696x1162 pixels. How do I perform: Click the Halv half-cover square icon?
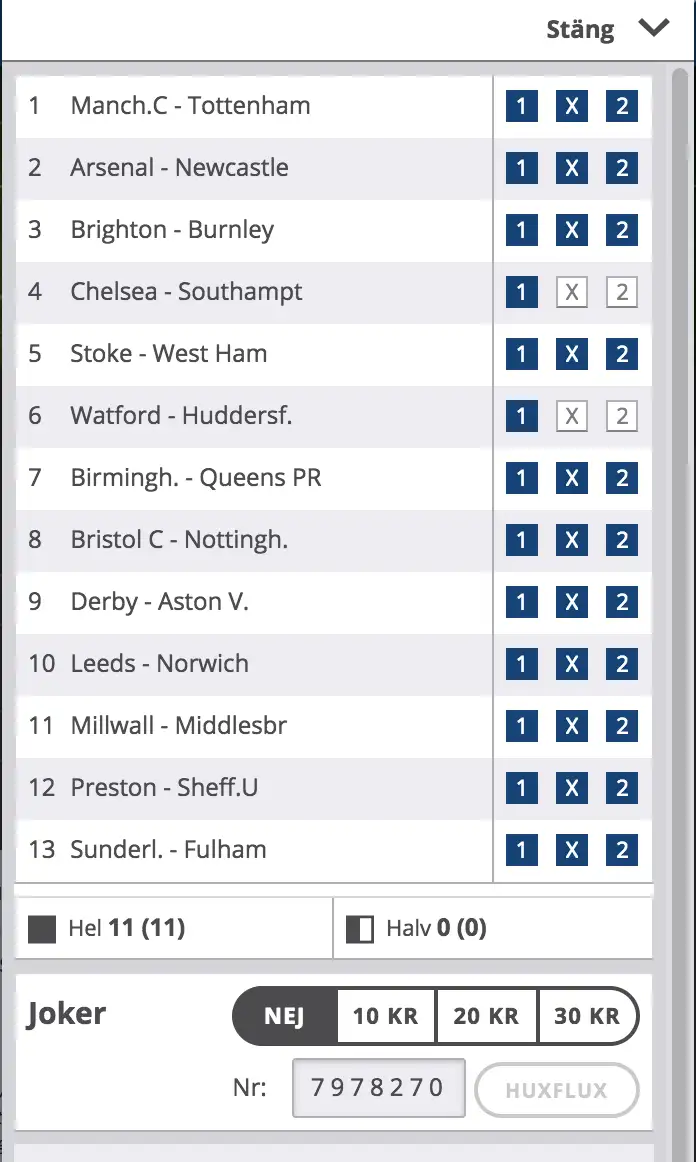(x=360, y=929)
